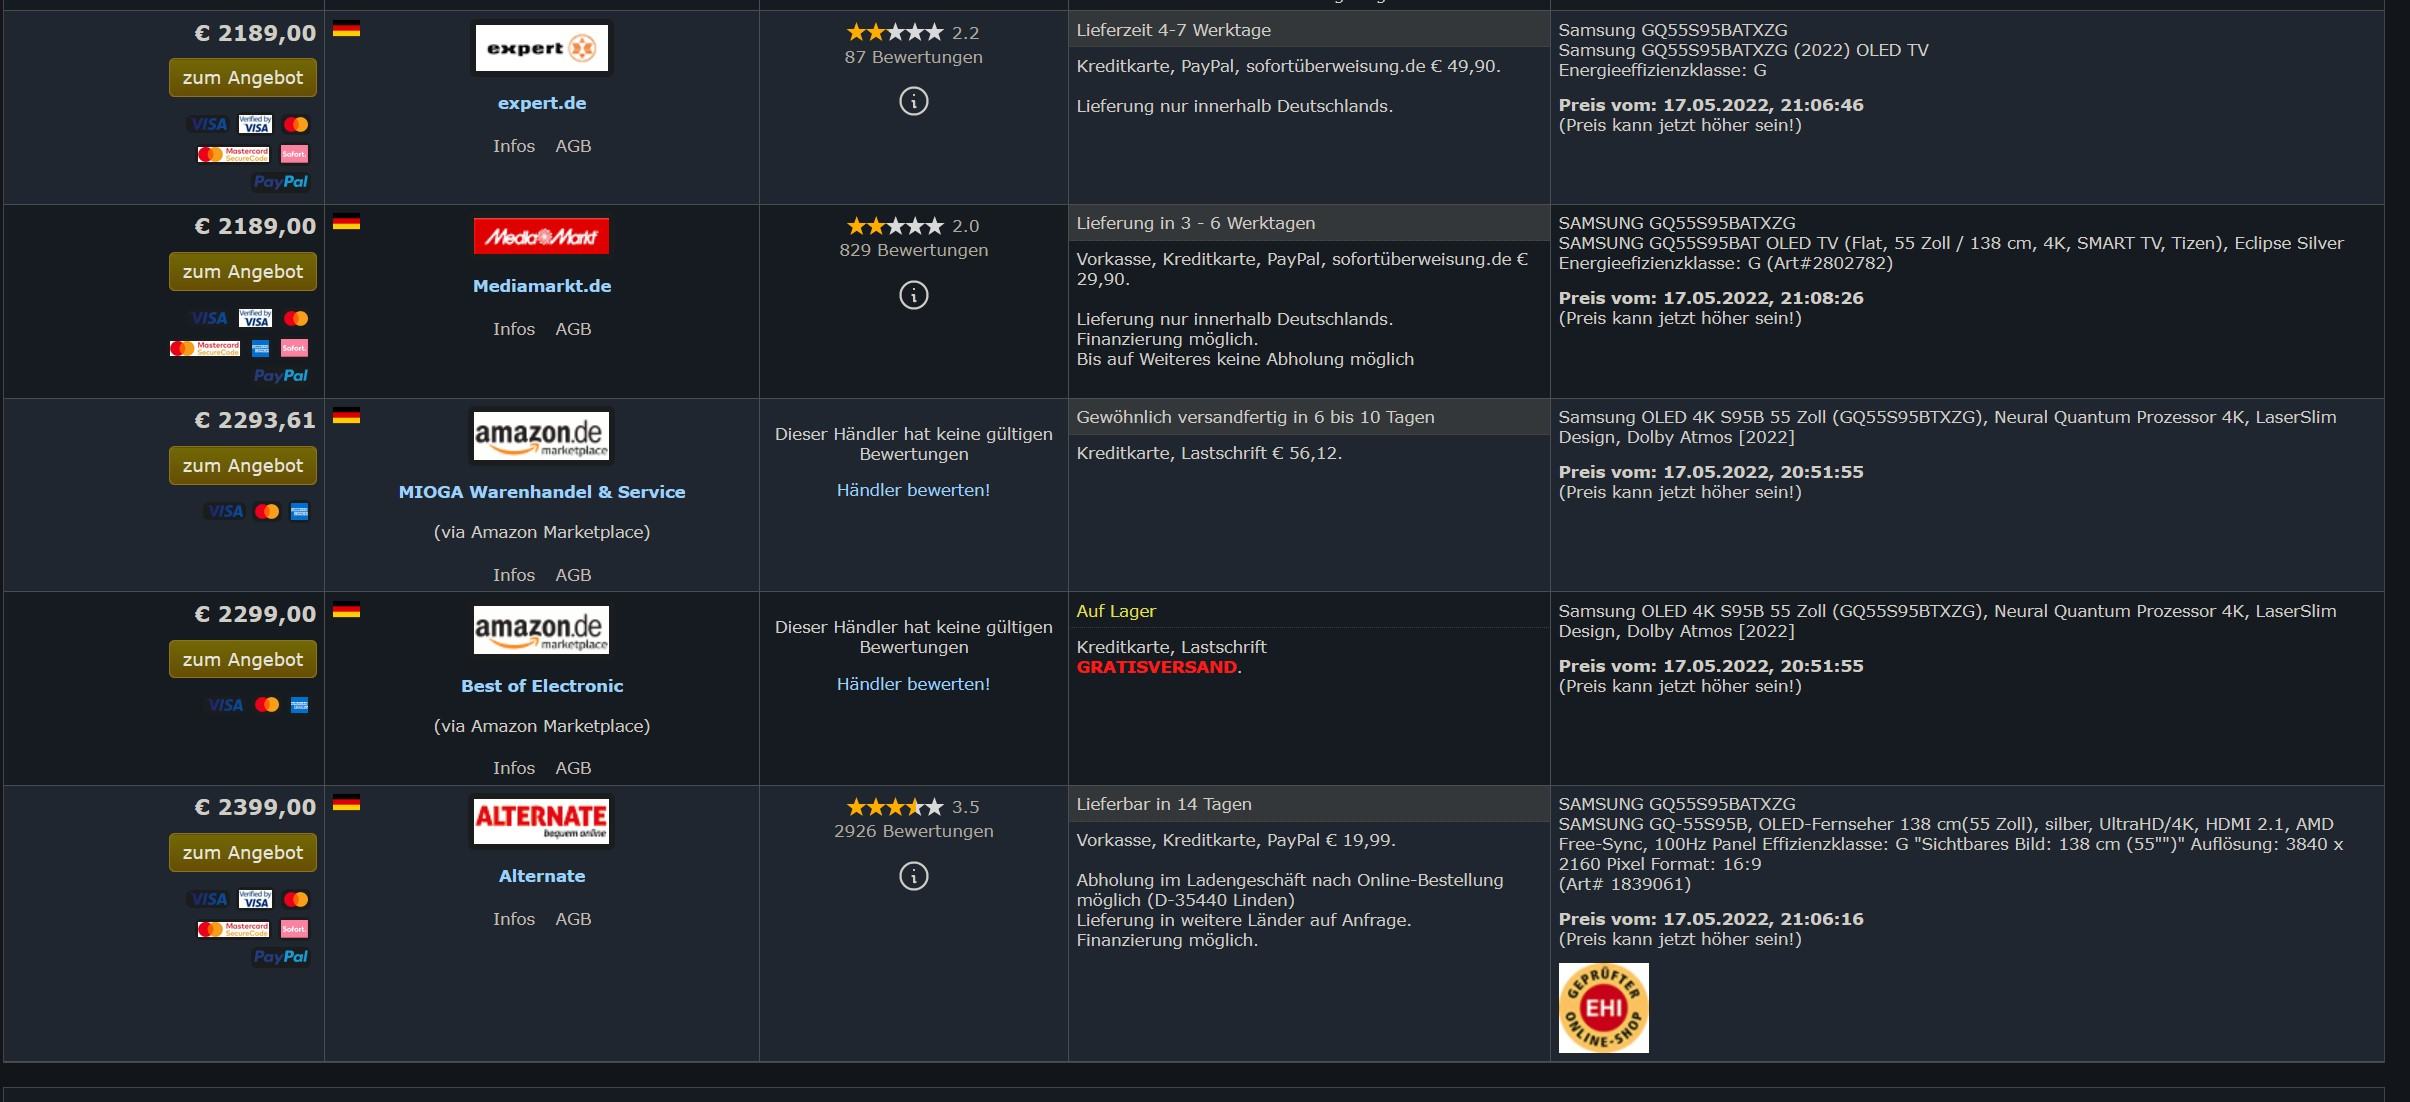Click Händler bewerten for MIOGA Warenhandel
2410x1102 pixels.
click(x=914, y=490)
